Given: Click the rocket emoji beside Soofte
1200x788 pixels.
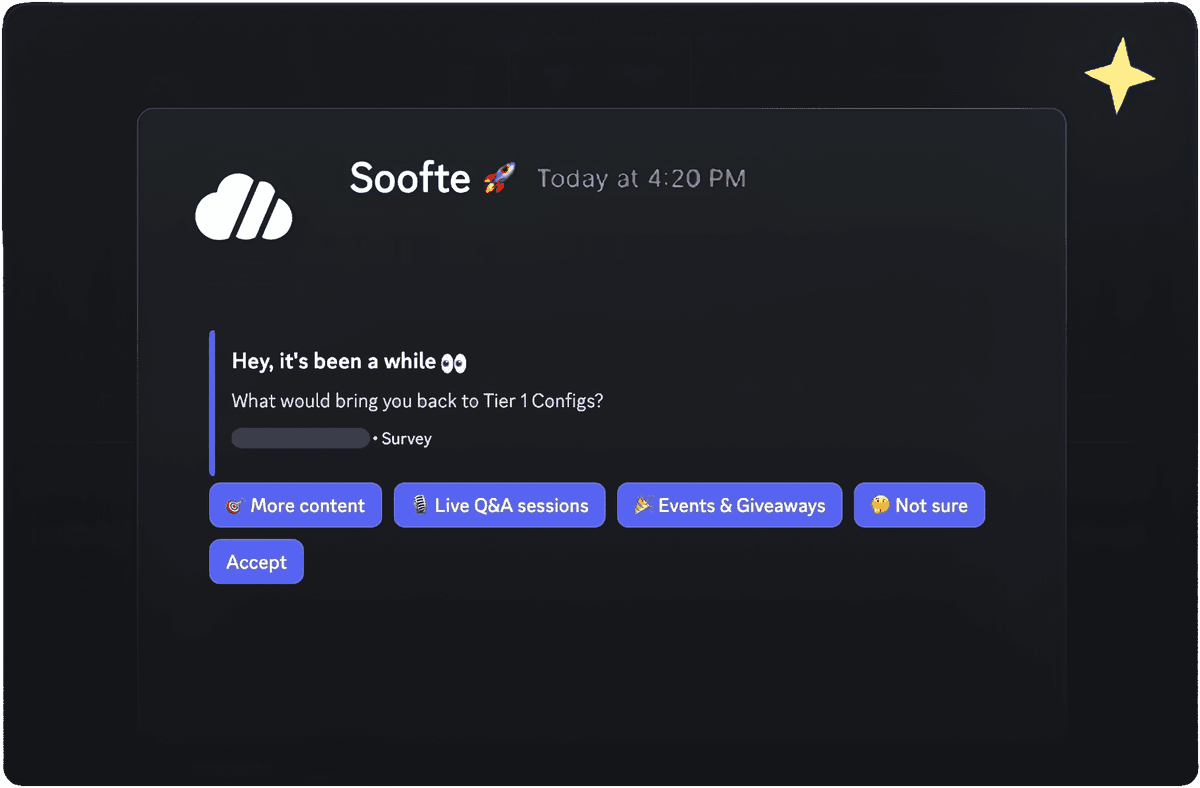Looking at the screenshot, I should pos(498,180).
